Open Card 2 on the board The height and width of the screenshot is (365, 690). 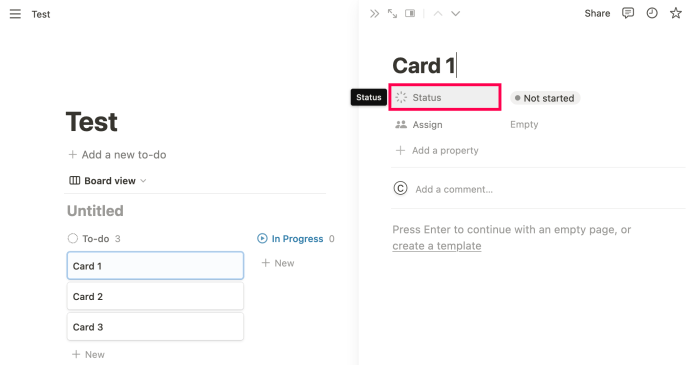155,296
